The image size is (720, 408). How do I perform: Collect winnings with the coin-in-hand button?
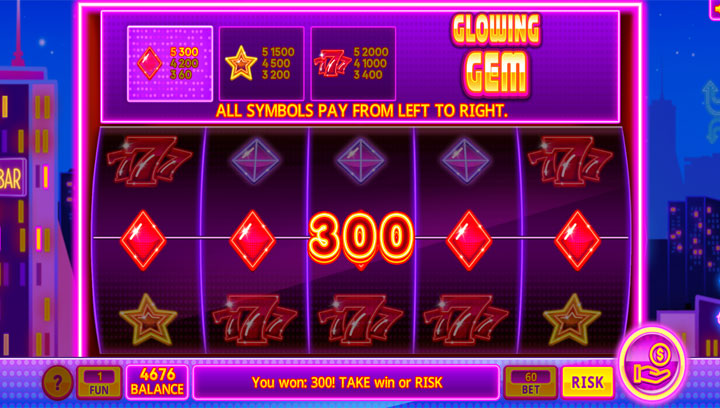click(x=652, y=365)
